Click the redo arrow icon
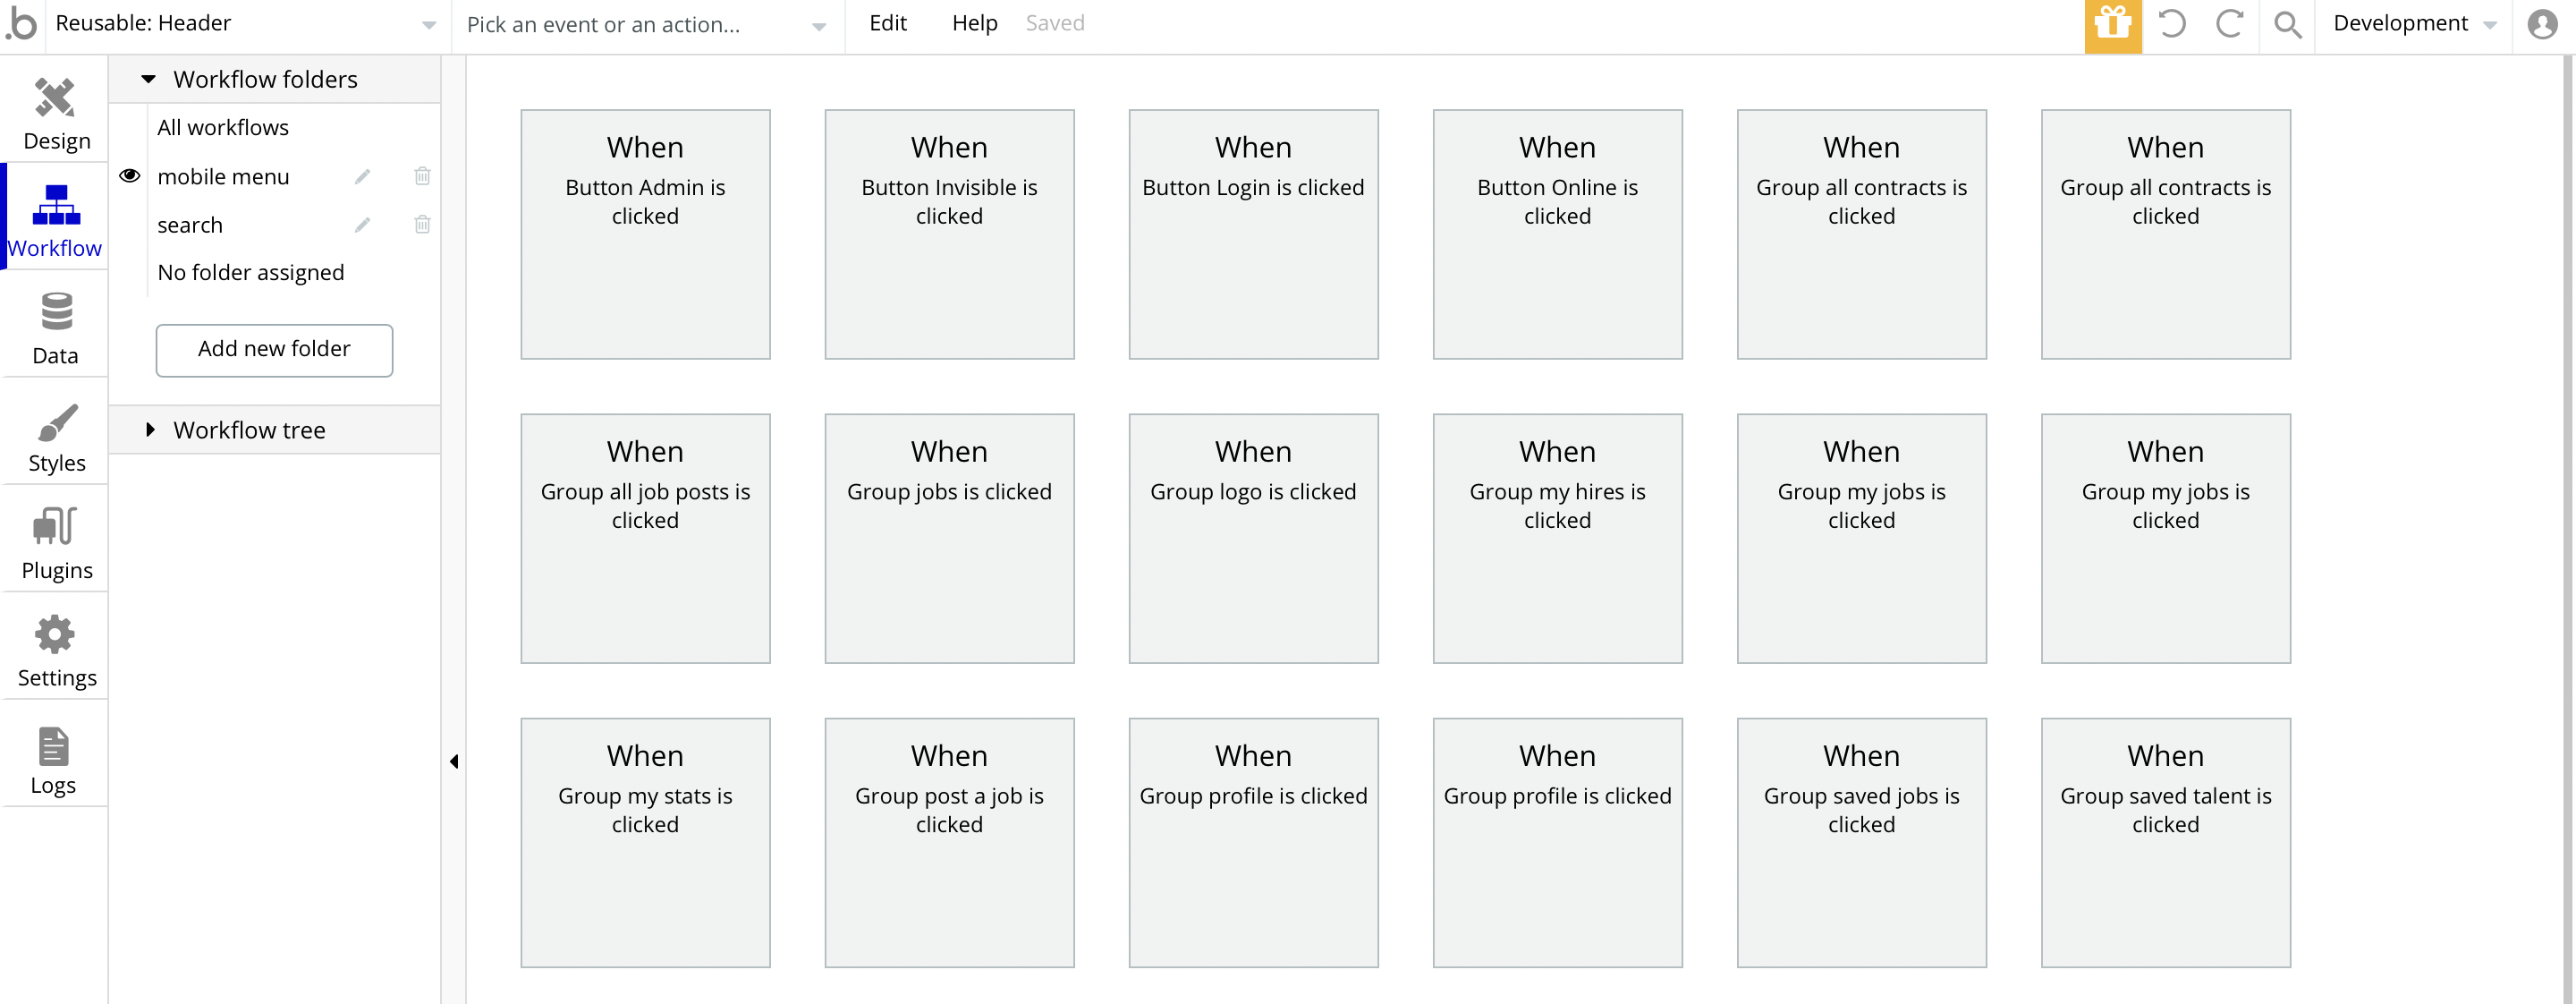The image size is (2576, 1004). pos(2229,24)
